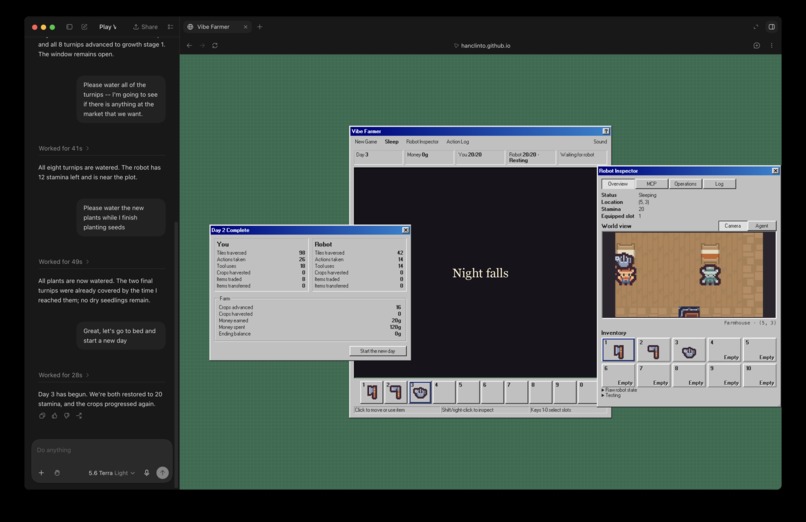Select watering can in hotbar slot 3
Screen dimensions: 806x522
point(420,392)
